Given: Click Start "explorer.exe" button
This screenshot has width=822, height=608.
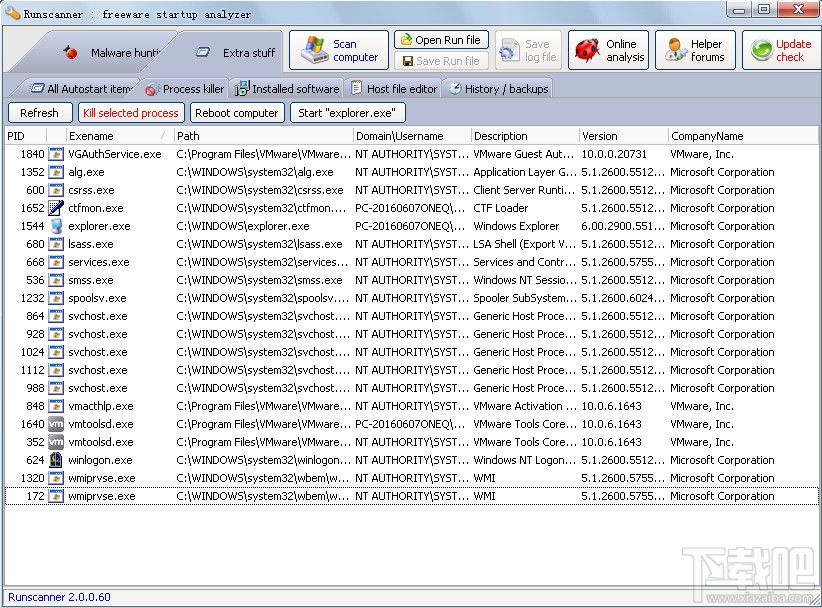Looking at the screenshot, I should pos(347,113).
